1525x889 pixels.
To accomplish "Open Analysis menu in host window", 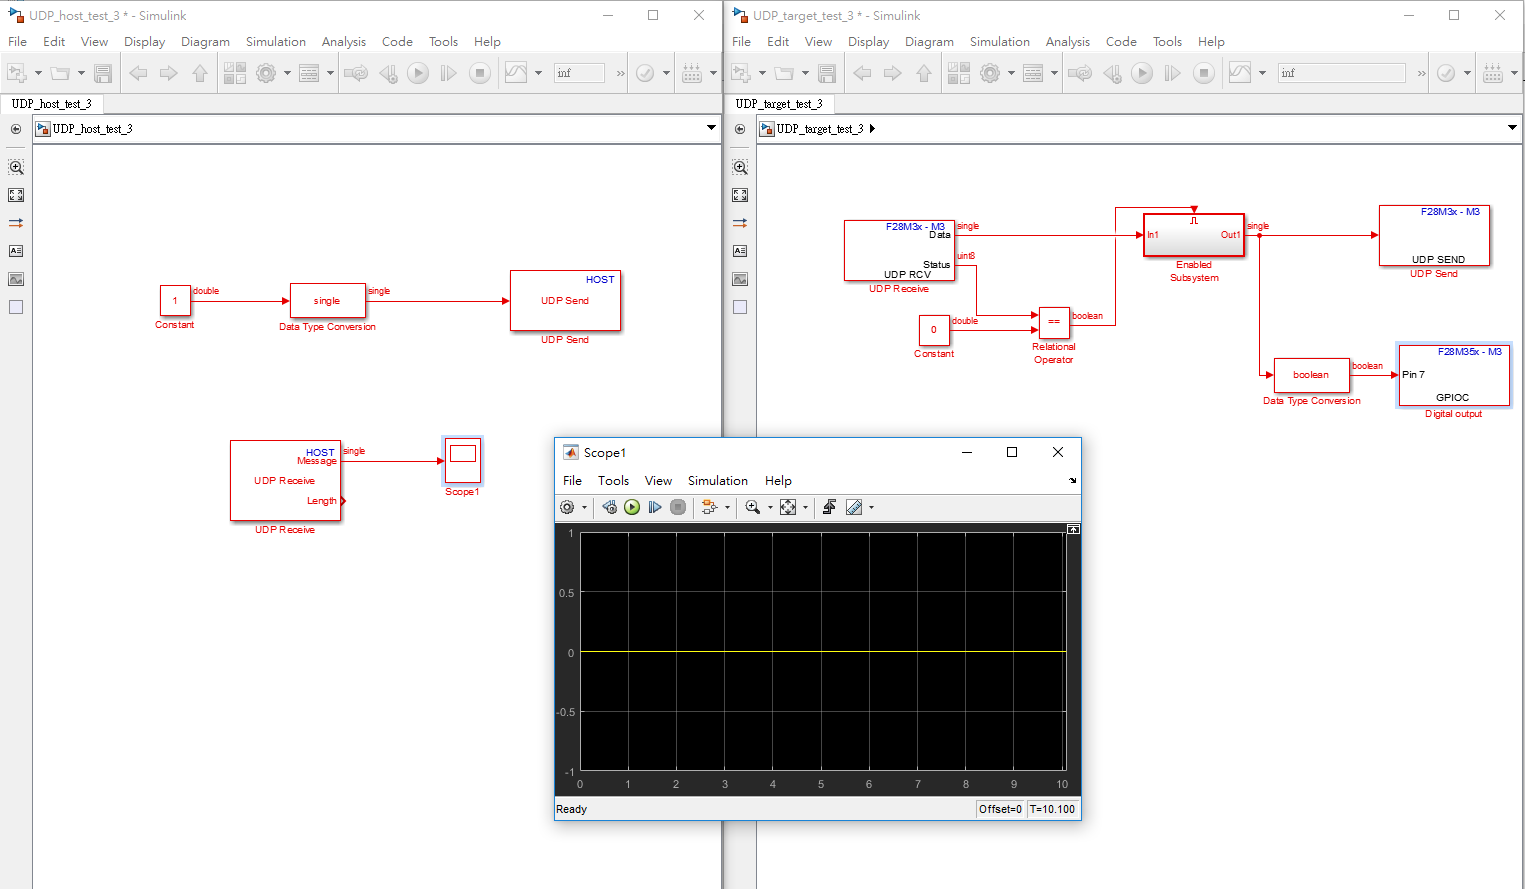I will tap(344, 42).
